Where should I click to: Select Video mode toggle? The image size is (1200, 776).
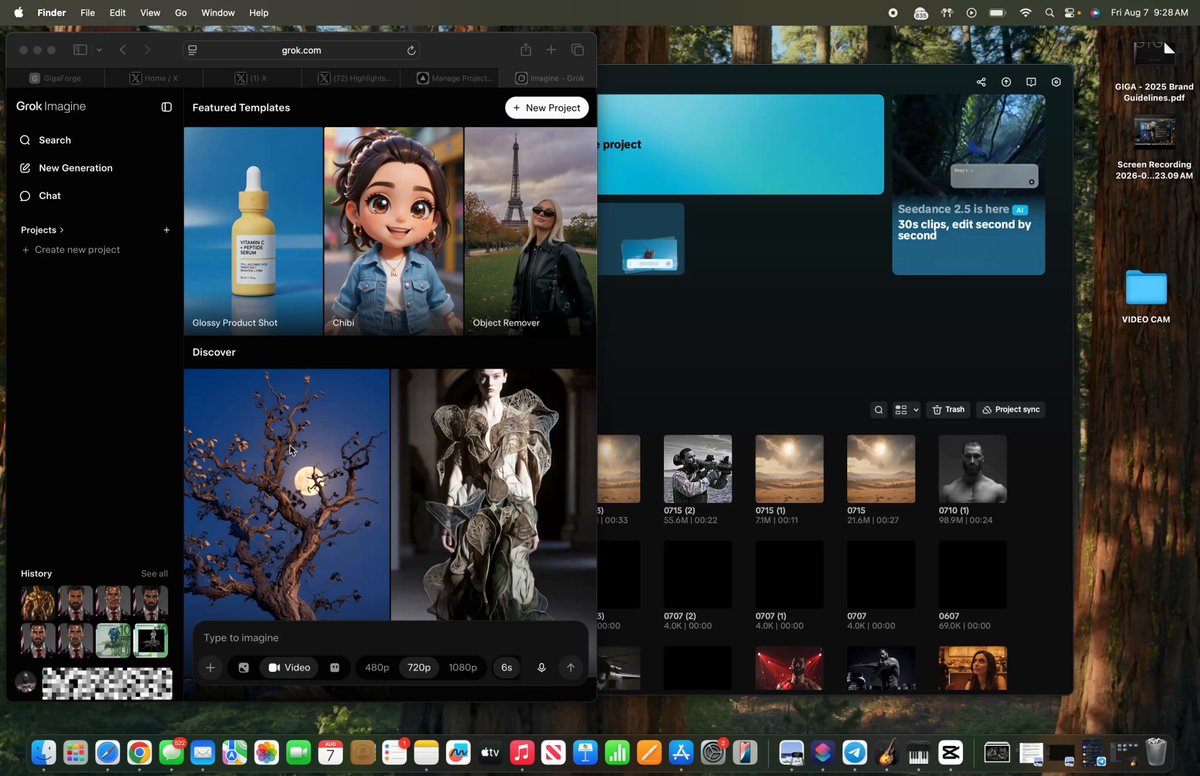tap(289, 668)
